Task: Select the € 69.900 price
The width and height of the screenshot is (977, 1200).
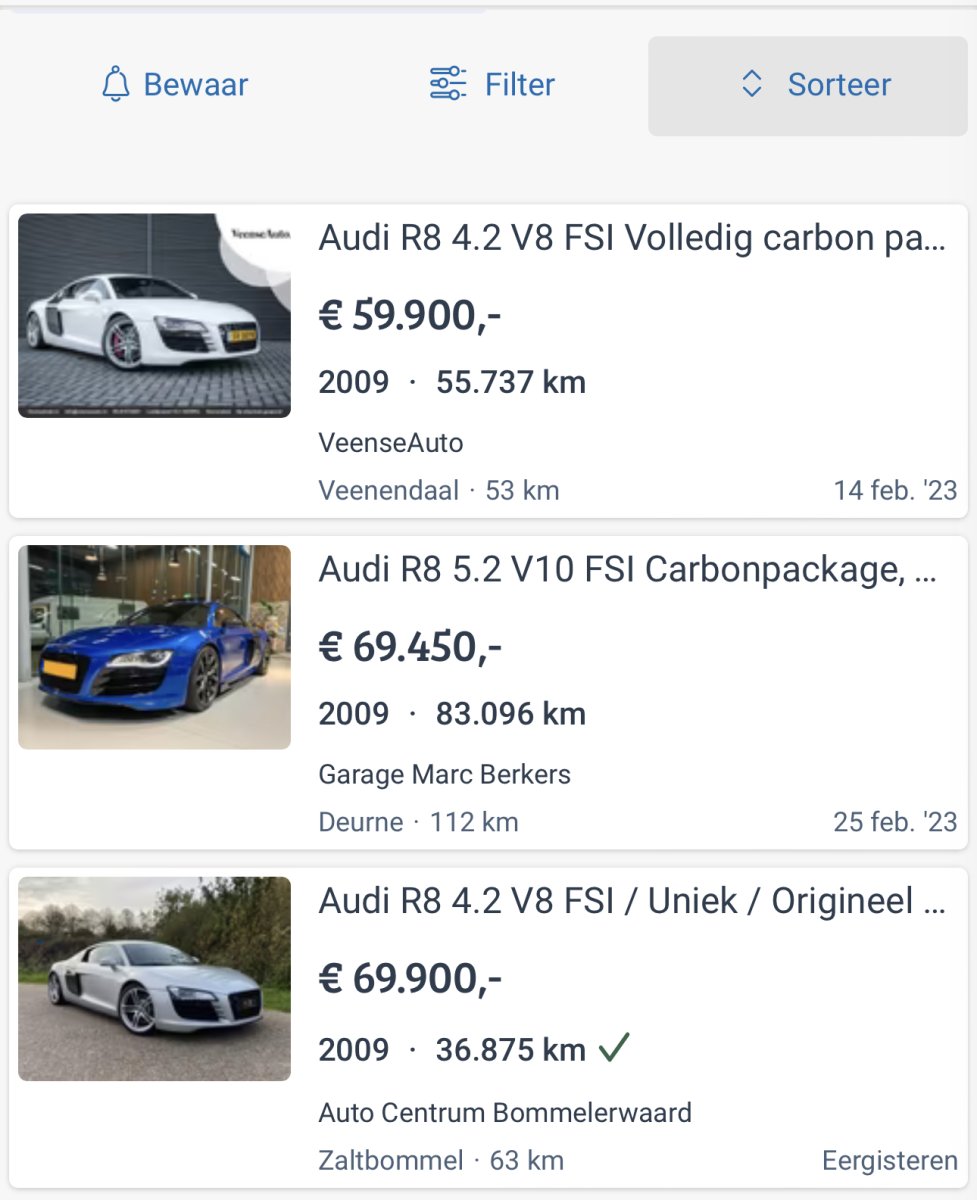Action: point(410,979)
